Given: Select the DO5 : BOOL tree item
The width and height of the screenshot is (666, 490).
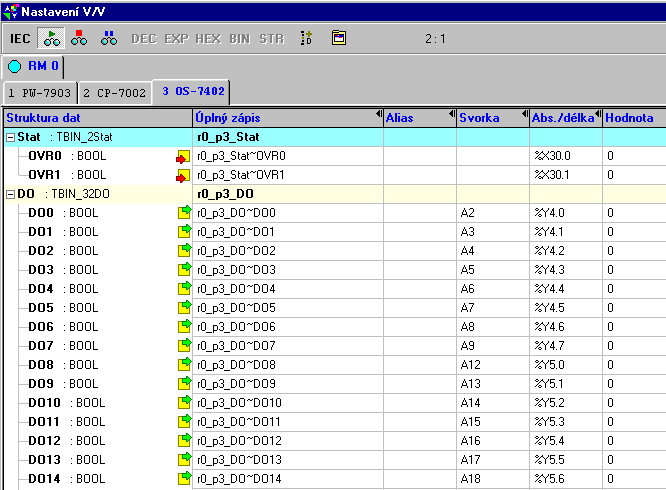Looking at the screenshot, I should [63, 308].
